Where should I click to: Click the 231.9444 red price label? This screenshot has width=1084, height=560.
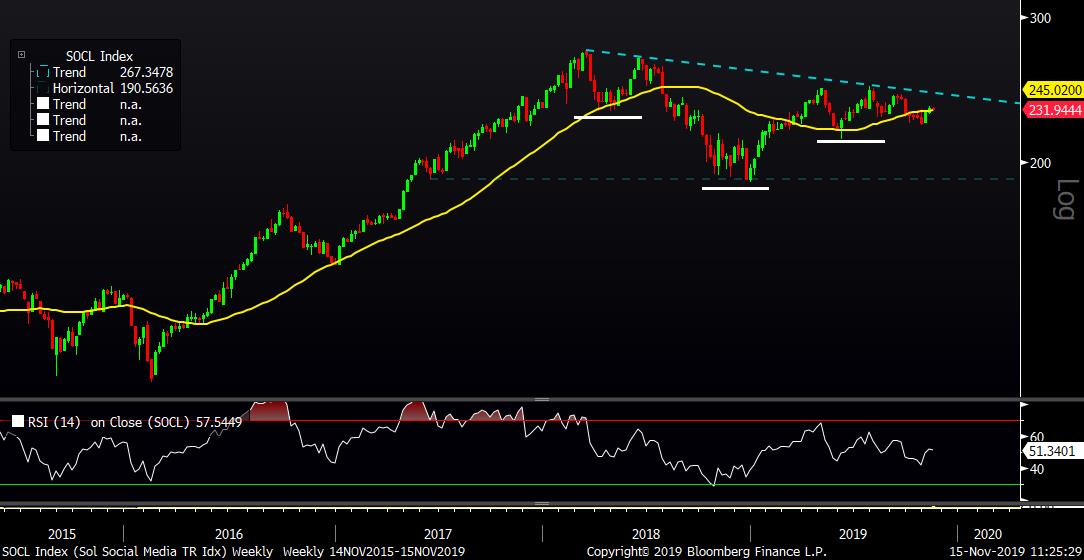click(1056, 108)
